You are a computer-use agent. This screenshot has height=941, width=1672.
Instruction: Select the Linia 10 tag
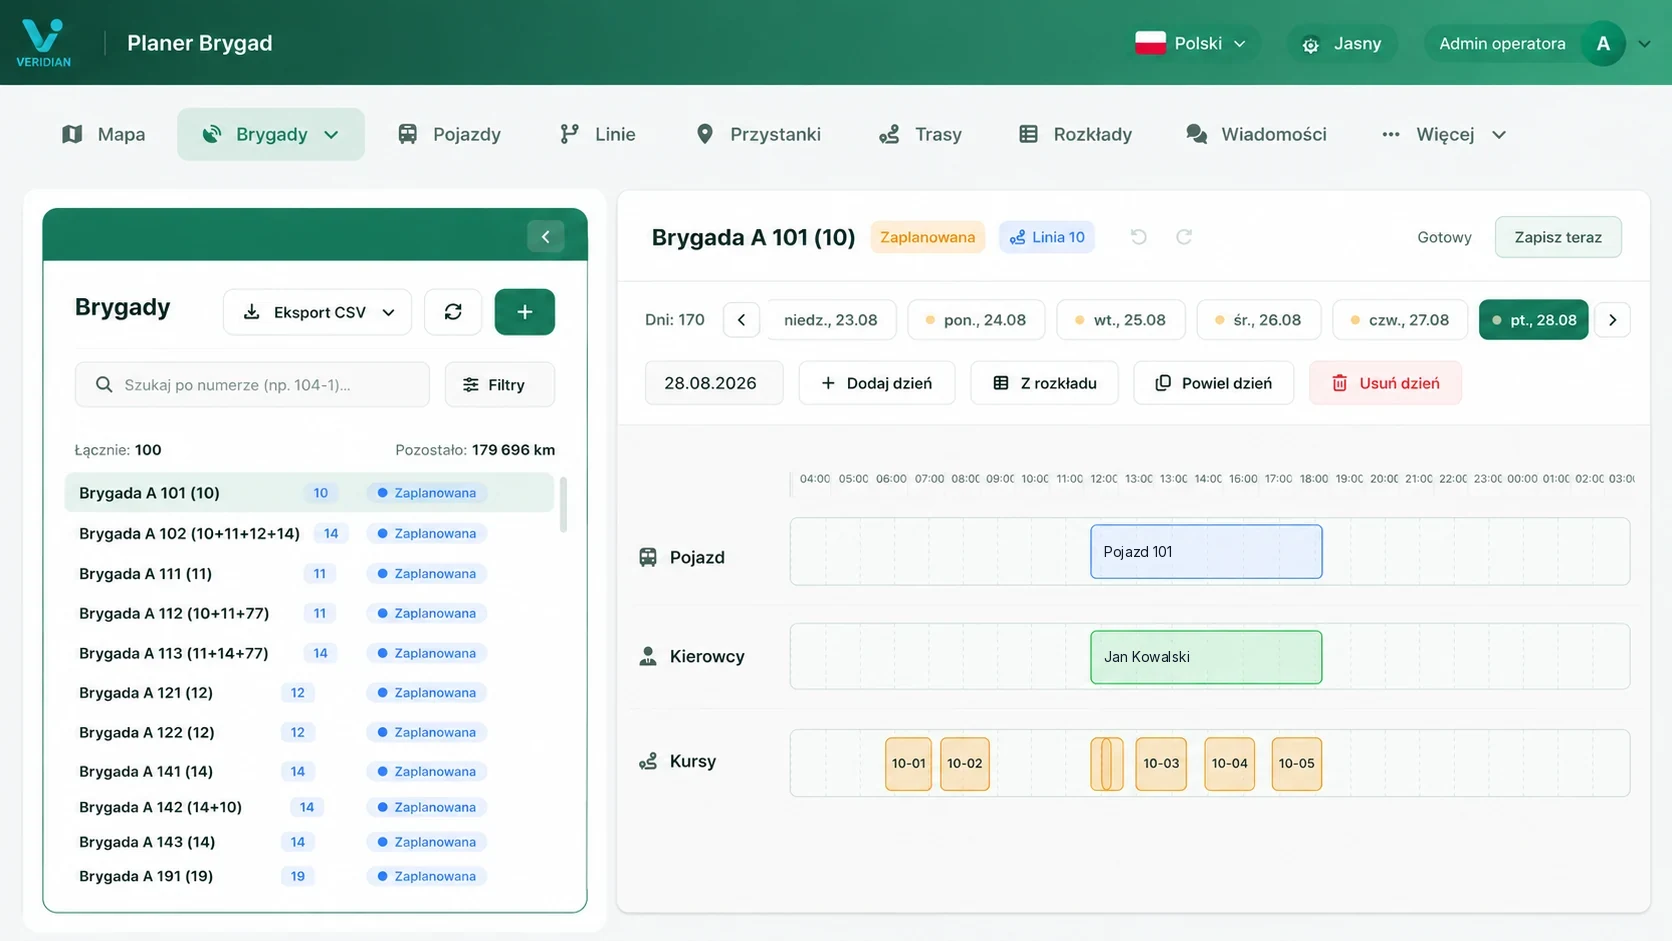[1047, 237]
